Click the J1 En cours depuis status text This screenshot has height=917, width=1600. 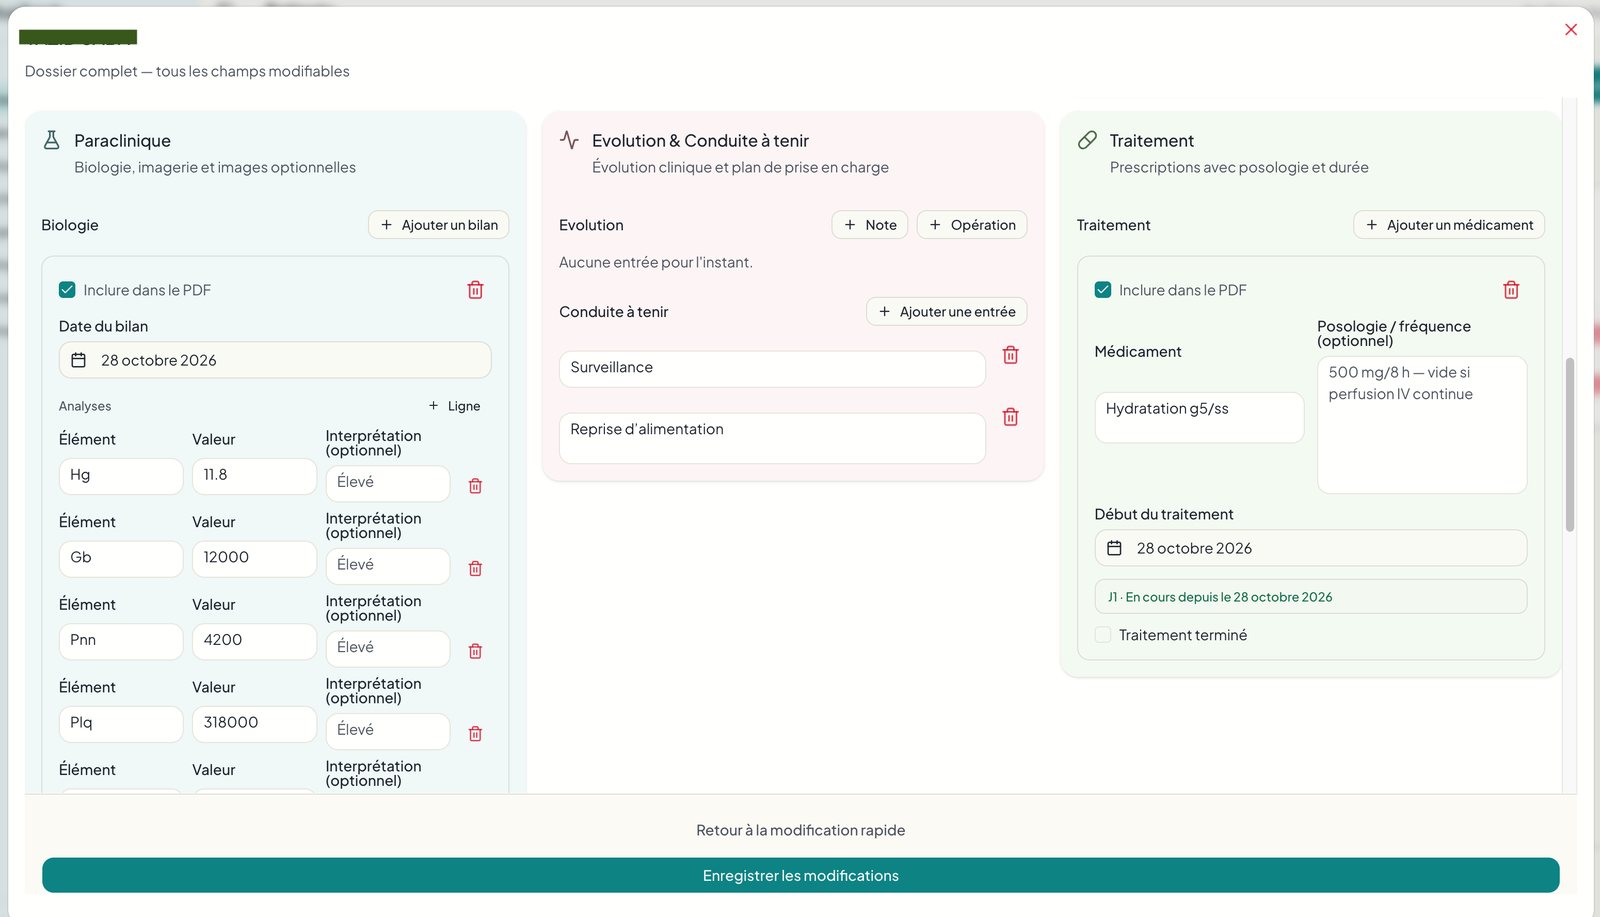point(1220,597)
